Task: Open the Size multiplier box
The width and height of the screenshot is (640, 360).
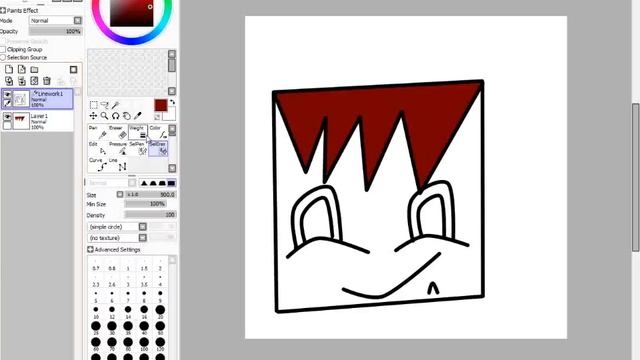Action: 120,195
